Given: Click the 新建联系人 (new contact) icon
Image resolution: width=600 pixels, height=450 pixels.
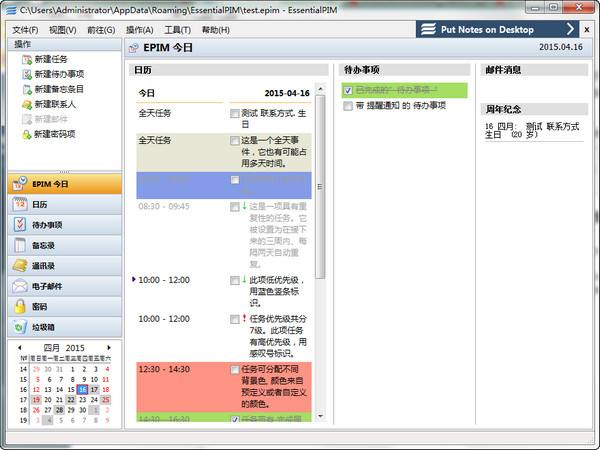Looking at the screenshot, I should (x=27, y=104).
